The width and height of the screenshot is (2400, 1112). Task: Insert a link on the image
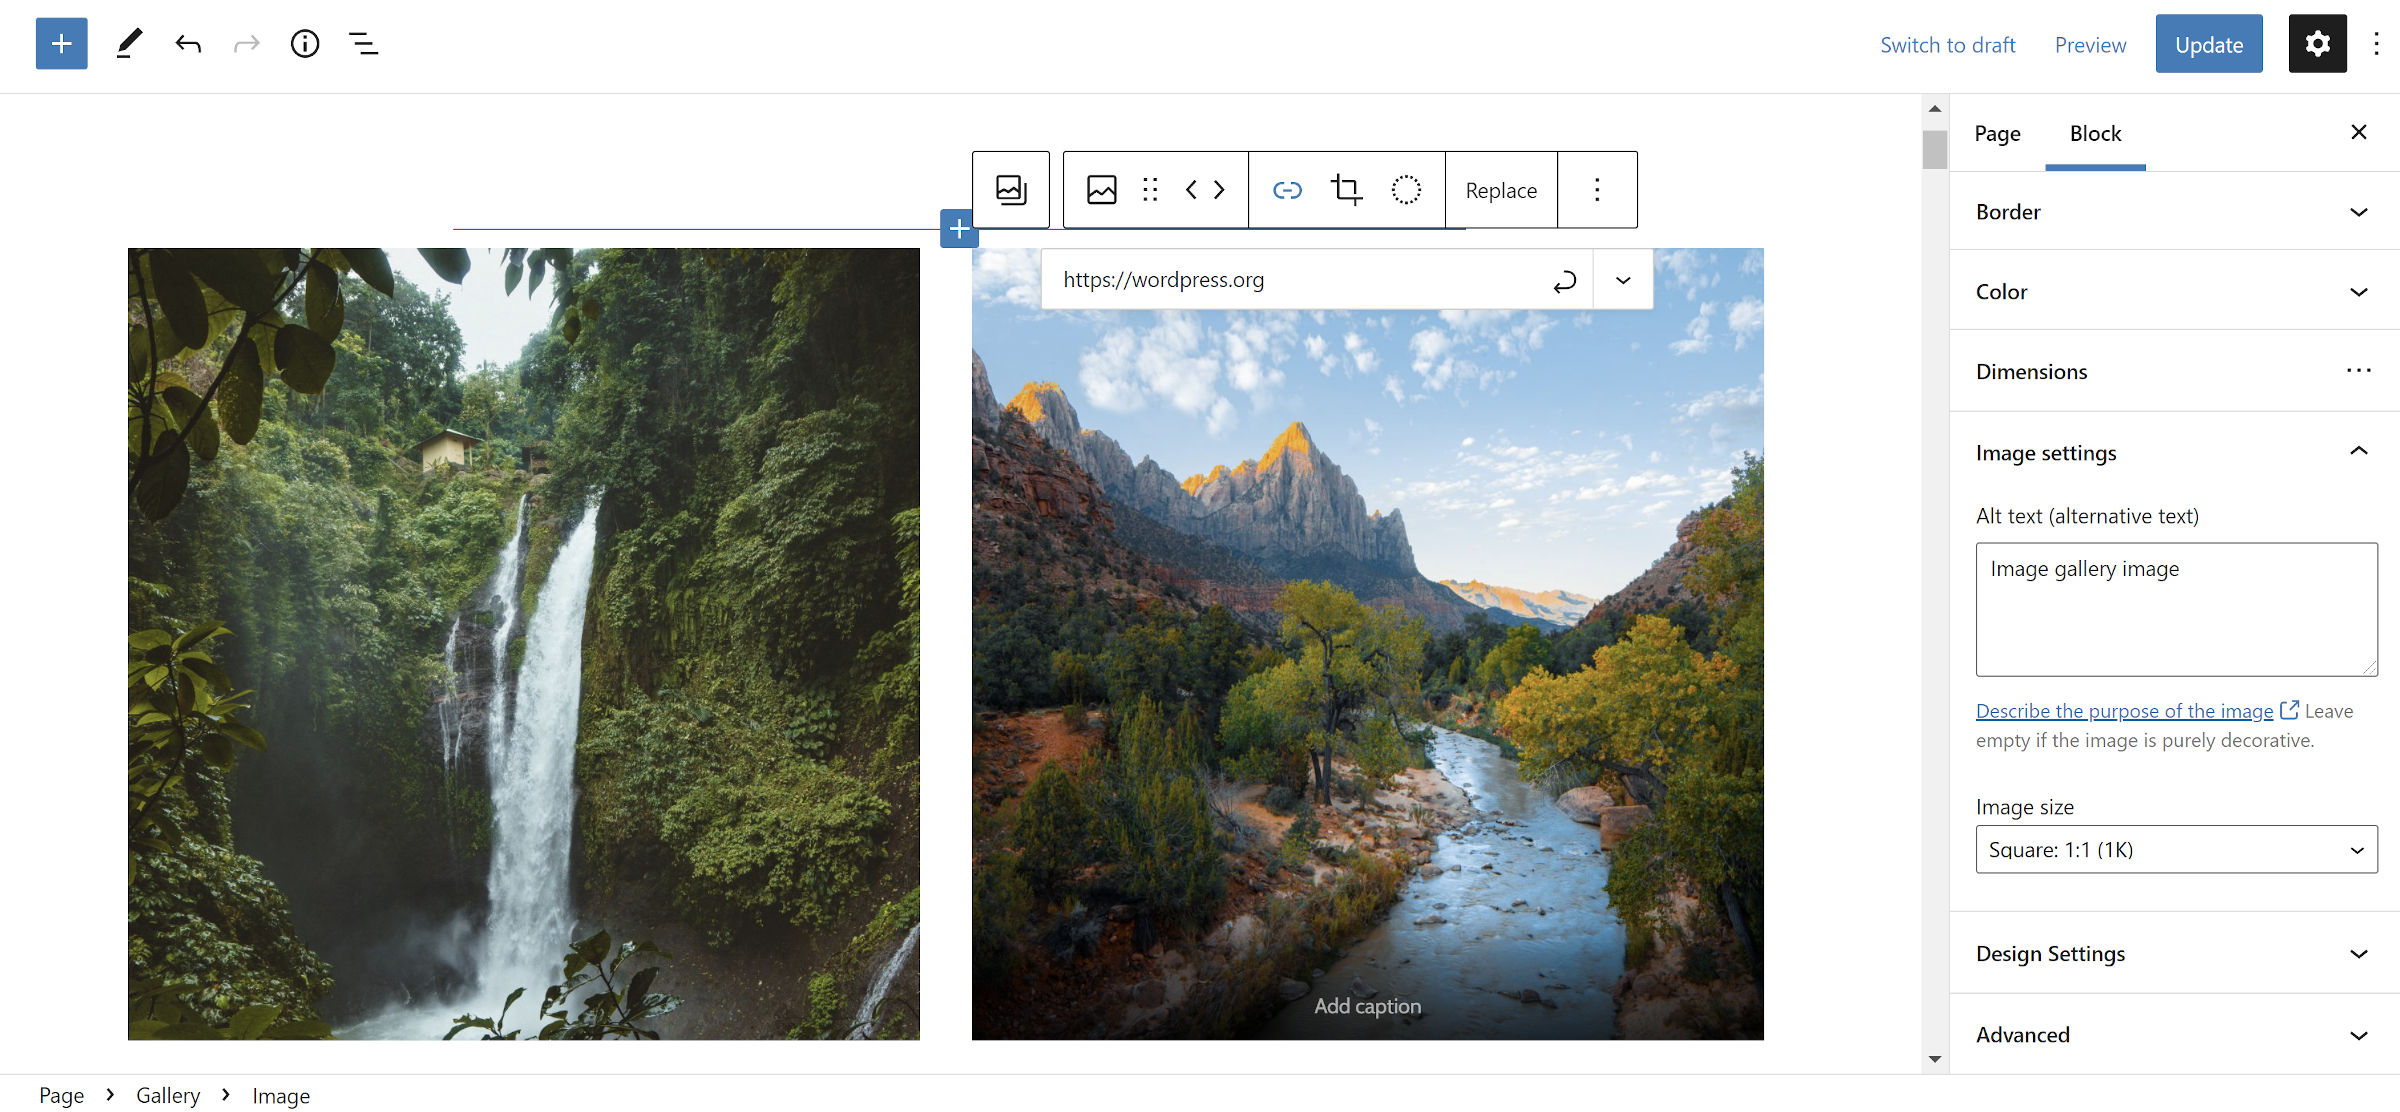tap(1287, 189)
